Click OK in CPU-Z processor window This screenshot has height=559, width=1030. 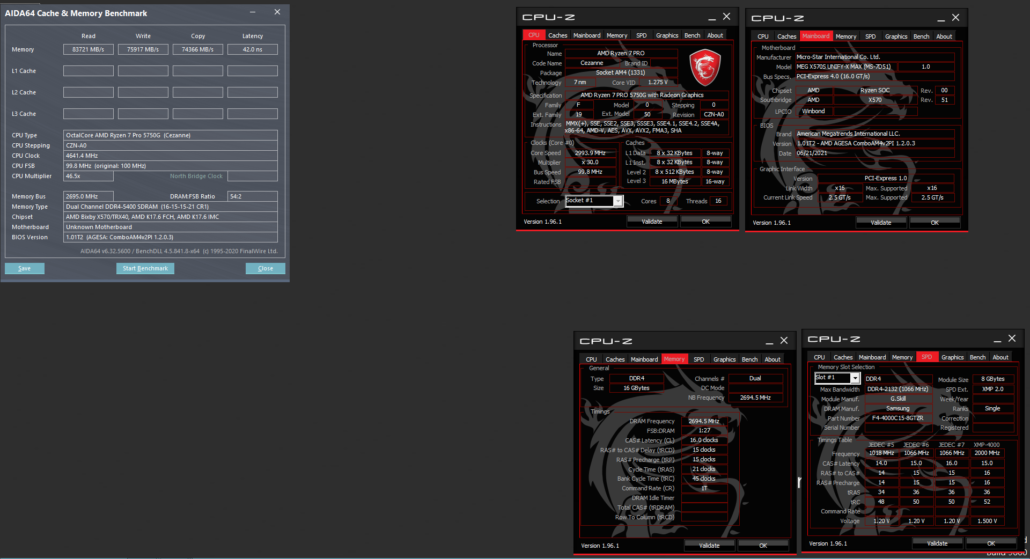coord(705,221)
